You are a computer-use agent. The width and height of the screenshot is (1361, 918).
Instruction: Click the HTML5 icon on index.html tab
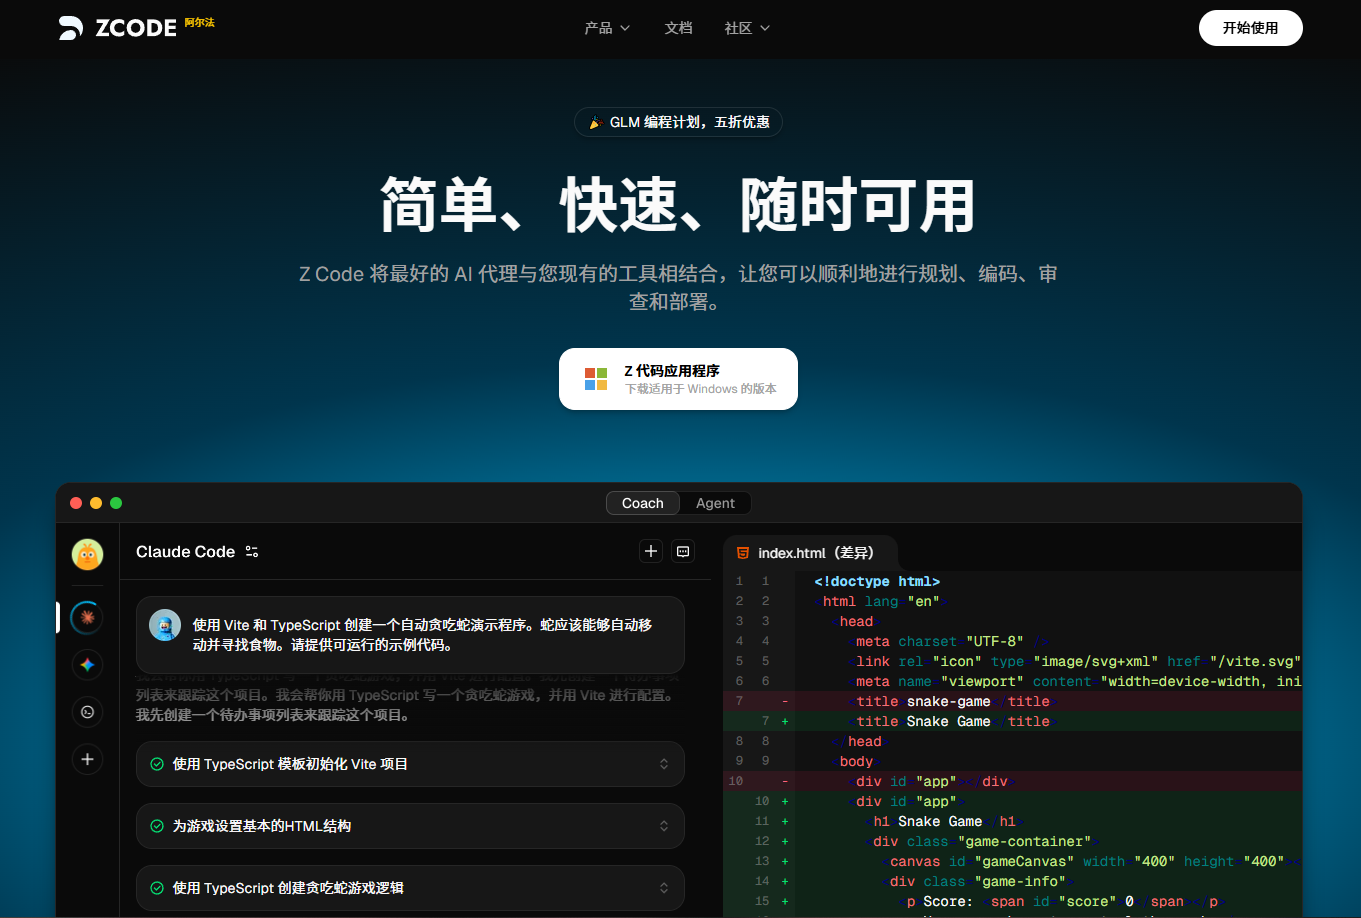pos(741,552)
